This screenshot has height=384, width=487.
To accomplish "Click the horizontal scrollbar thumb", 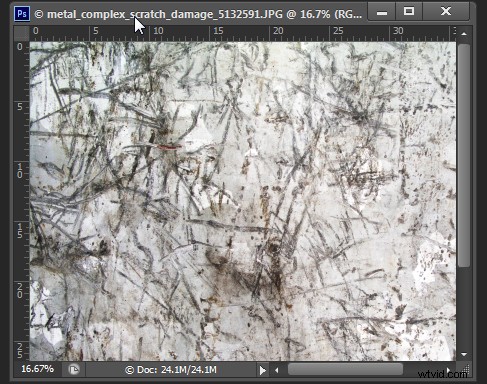I will [x=345, y=369].
